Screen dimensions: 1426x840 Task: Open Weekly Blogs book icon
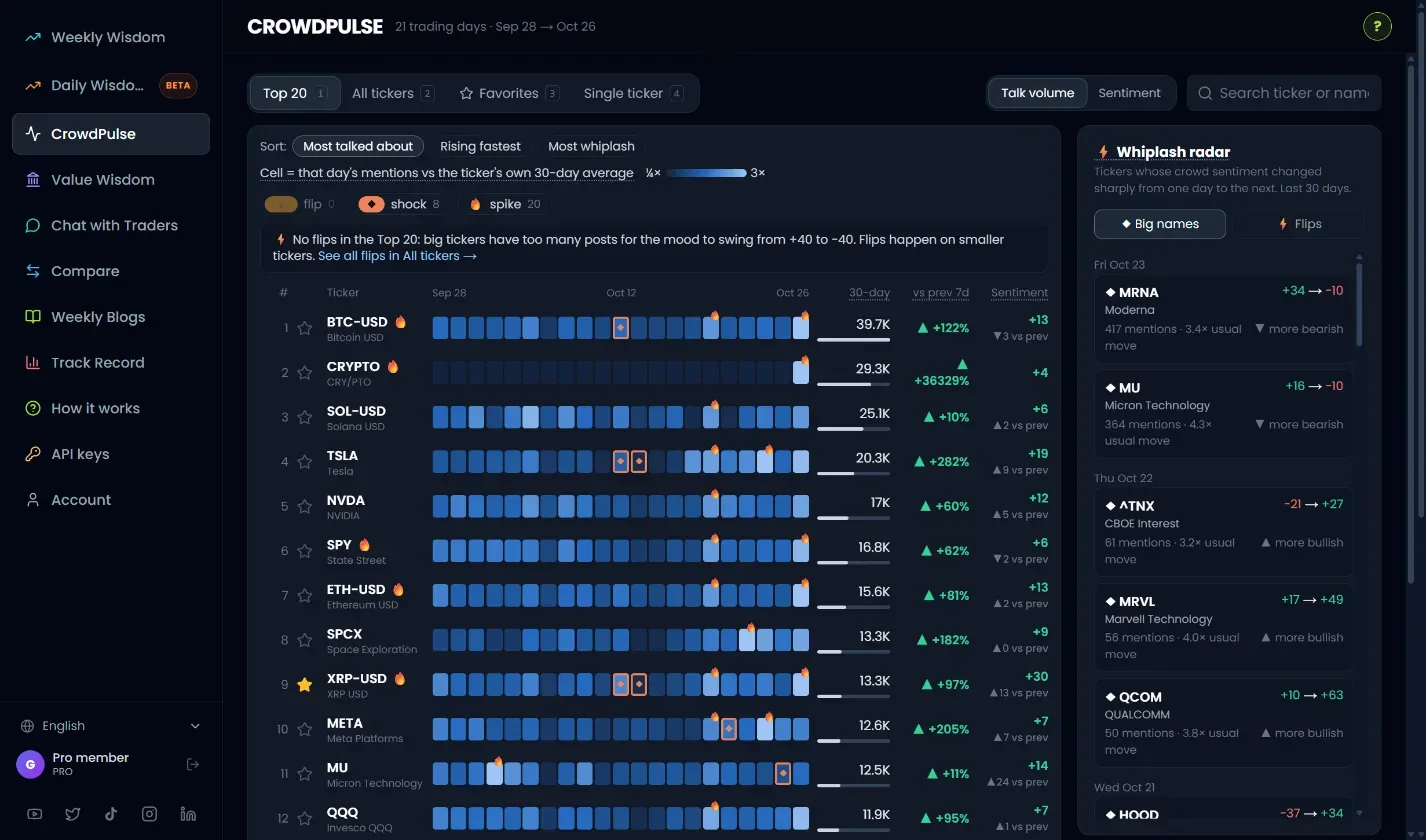[33, 317]
